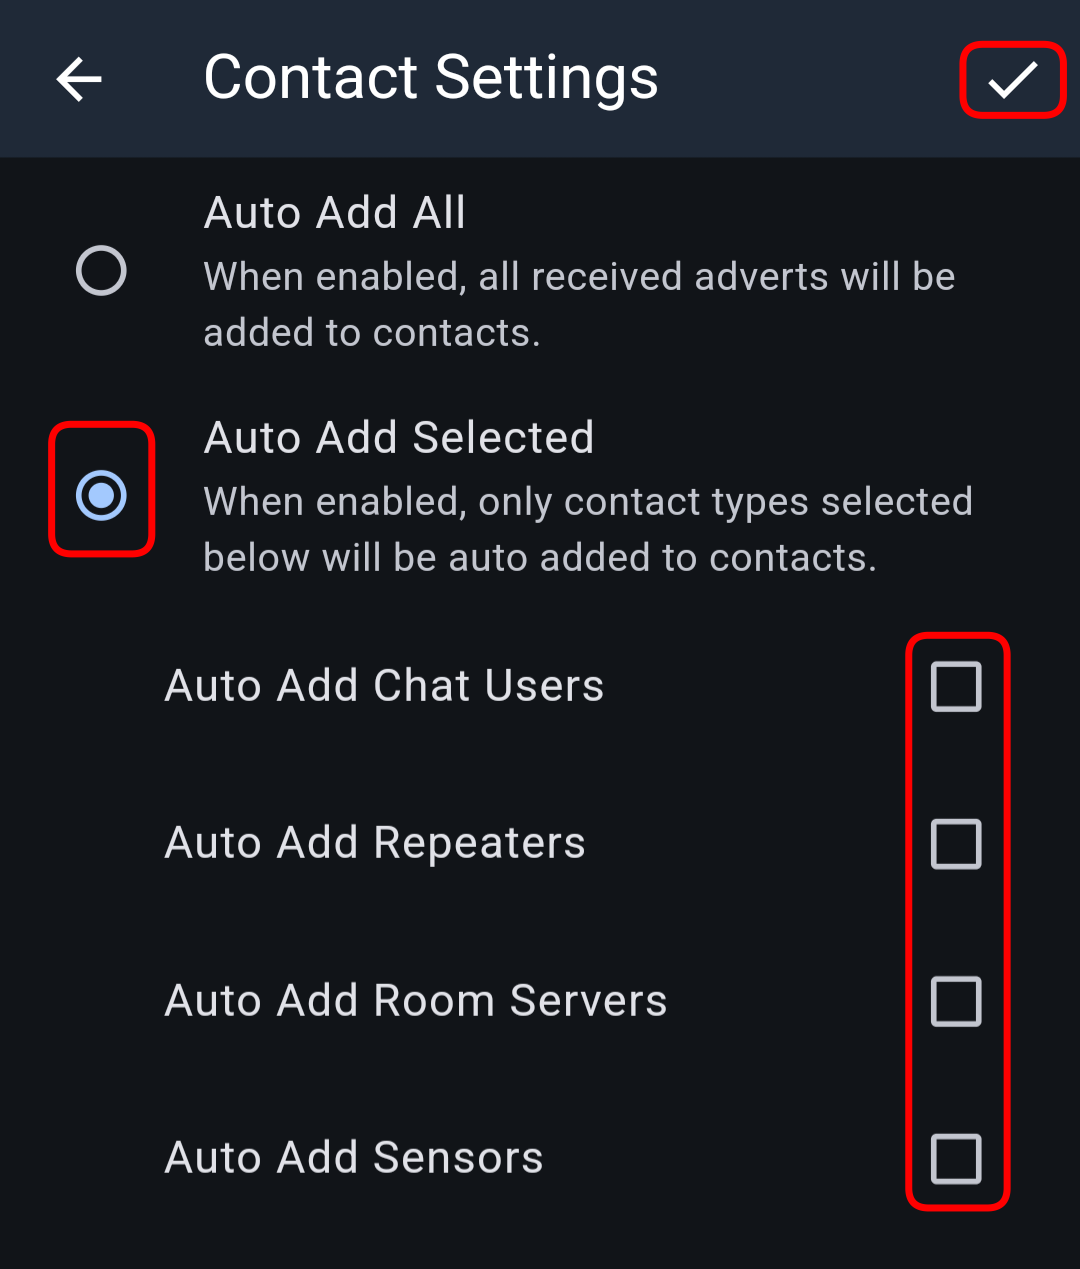Click 'below will be auto added' description line
This screenshot has width=1080, height=1269.
[x=540, y=558]
